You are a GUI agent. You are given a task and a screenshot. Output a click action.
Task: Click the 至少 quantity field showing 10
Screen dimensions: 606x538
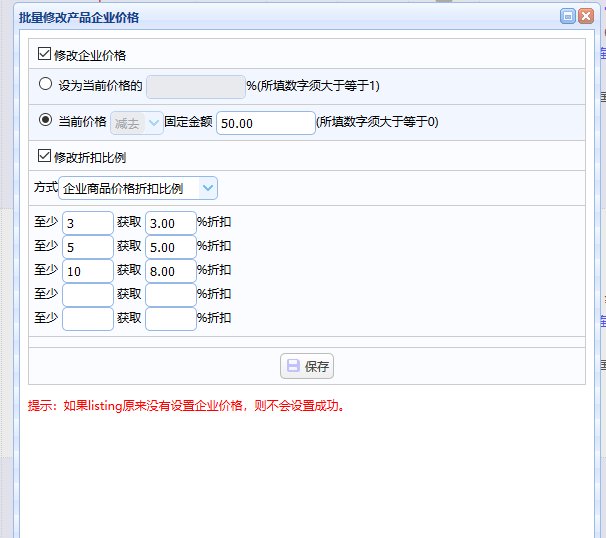click(x=88, y=271)
